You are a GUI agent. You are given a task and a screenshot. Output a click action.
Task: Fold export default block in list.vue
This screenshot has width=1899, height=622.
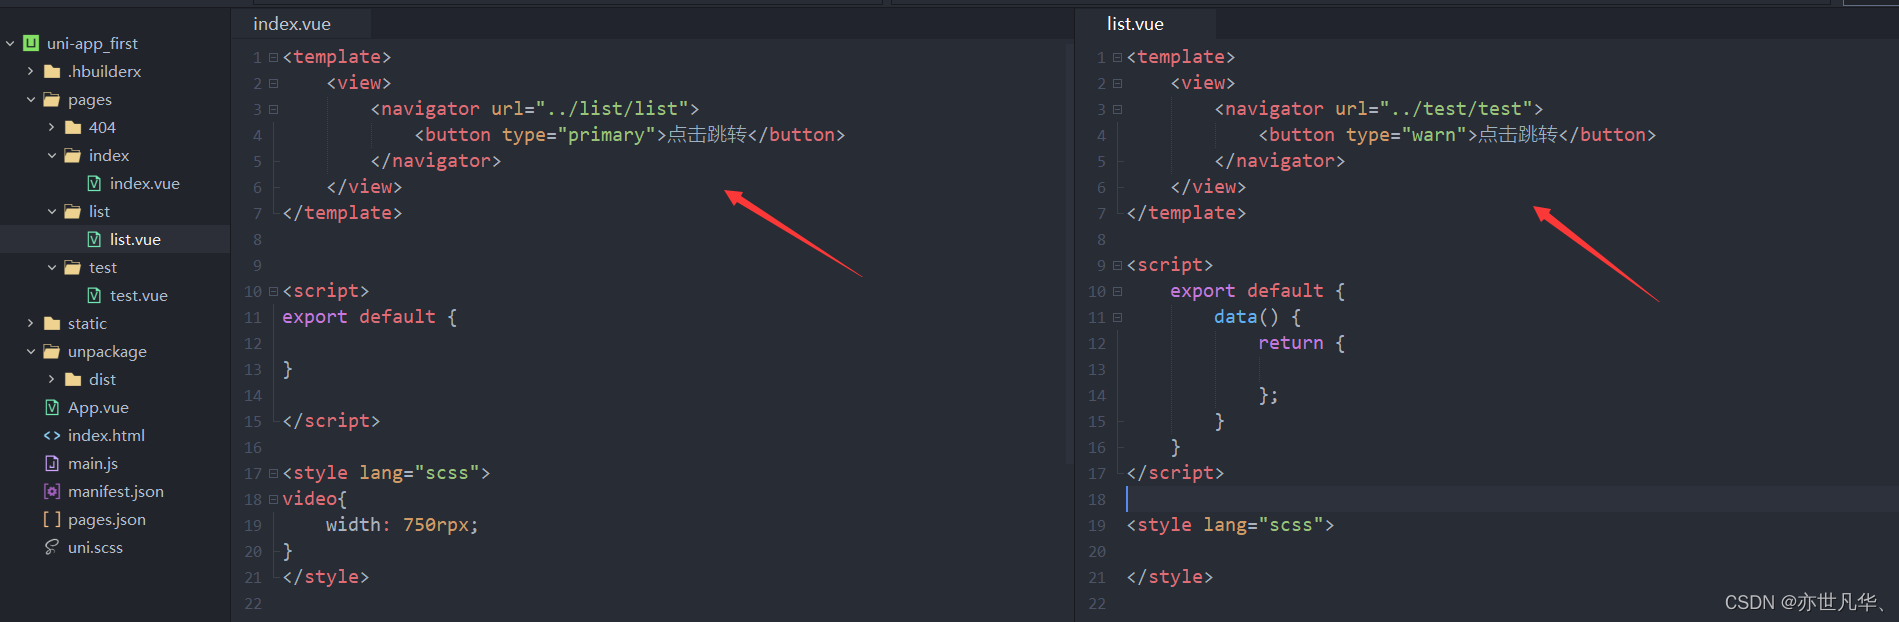(x=1117, y=291)
